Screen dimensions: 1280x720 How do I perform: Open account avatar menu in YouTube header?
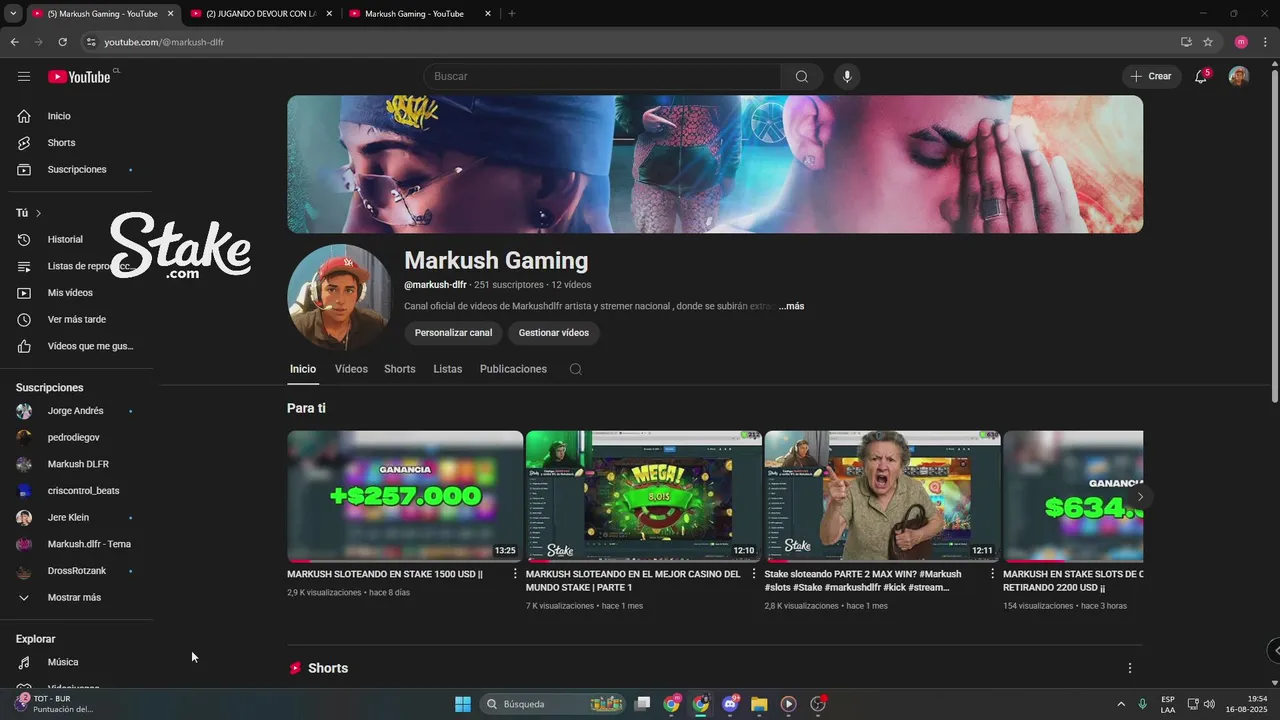[x=1239, y=76]
